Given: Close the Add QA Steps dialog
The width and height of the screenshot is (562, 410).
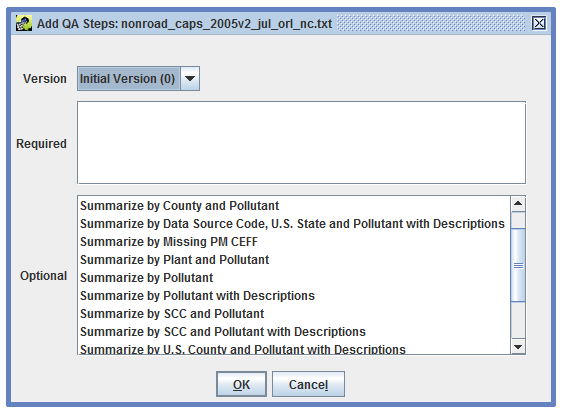Looking at the screenshot, I should click(x=539, y=24).
